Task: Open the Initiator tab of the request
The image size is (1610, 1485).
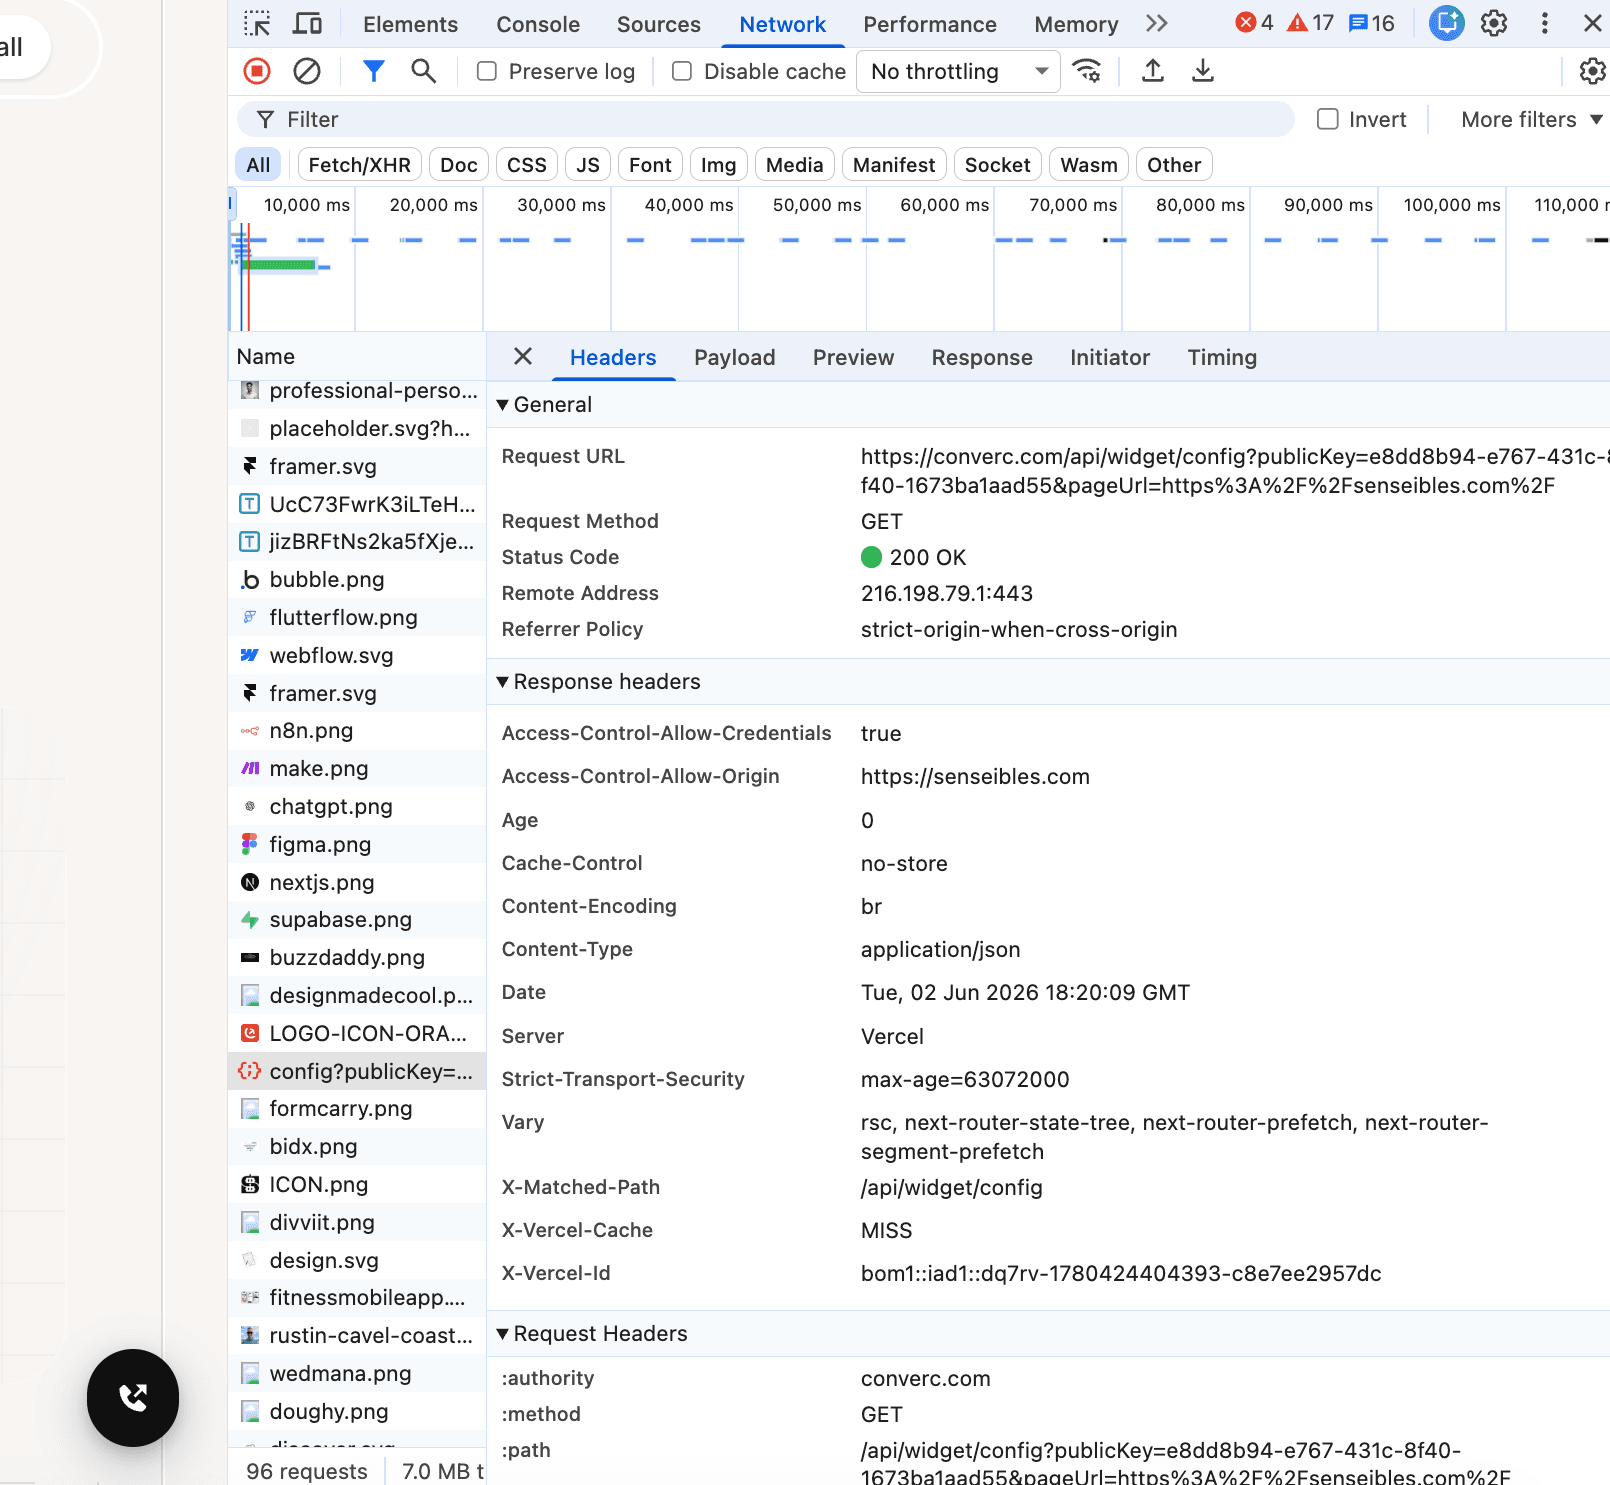Action: click(x=1110, y=357)
